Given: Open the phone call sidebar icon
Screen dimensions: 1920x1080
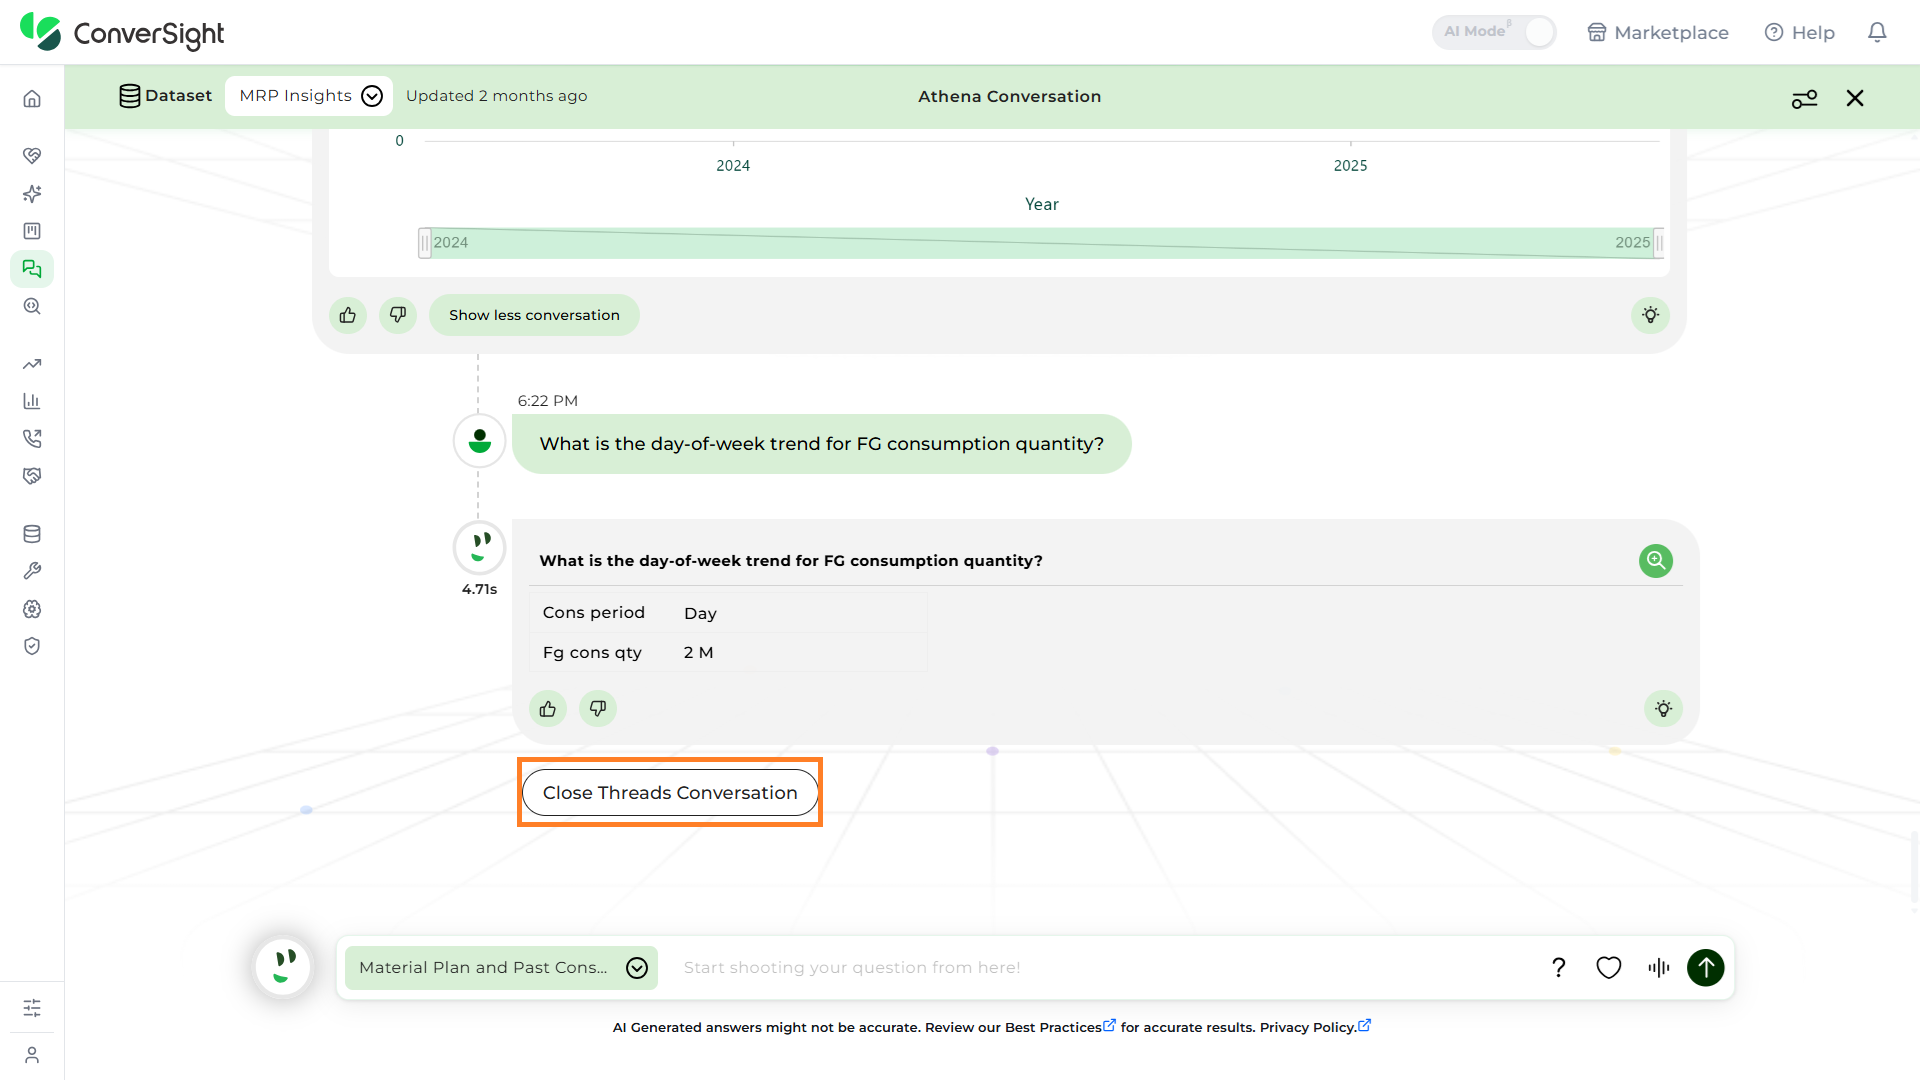Looking at the screenshot, I should pos(32,438).
